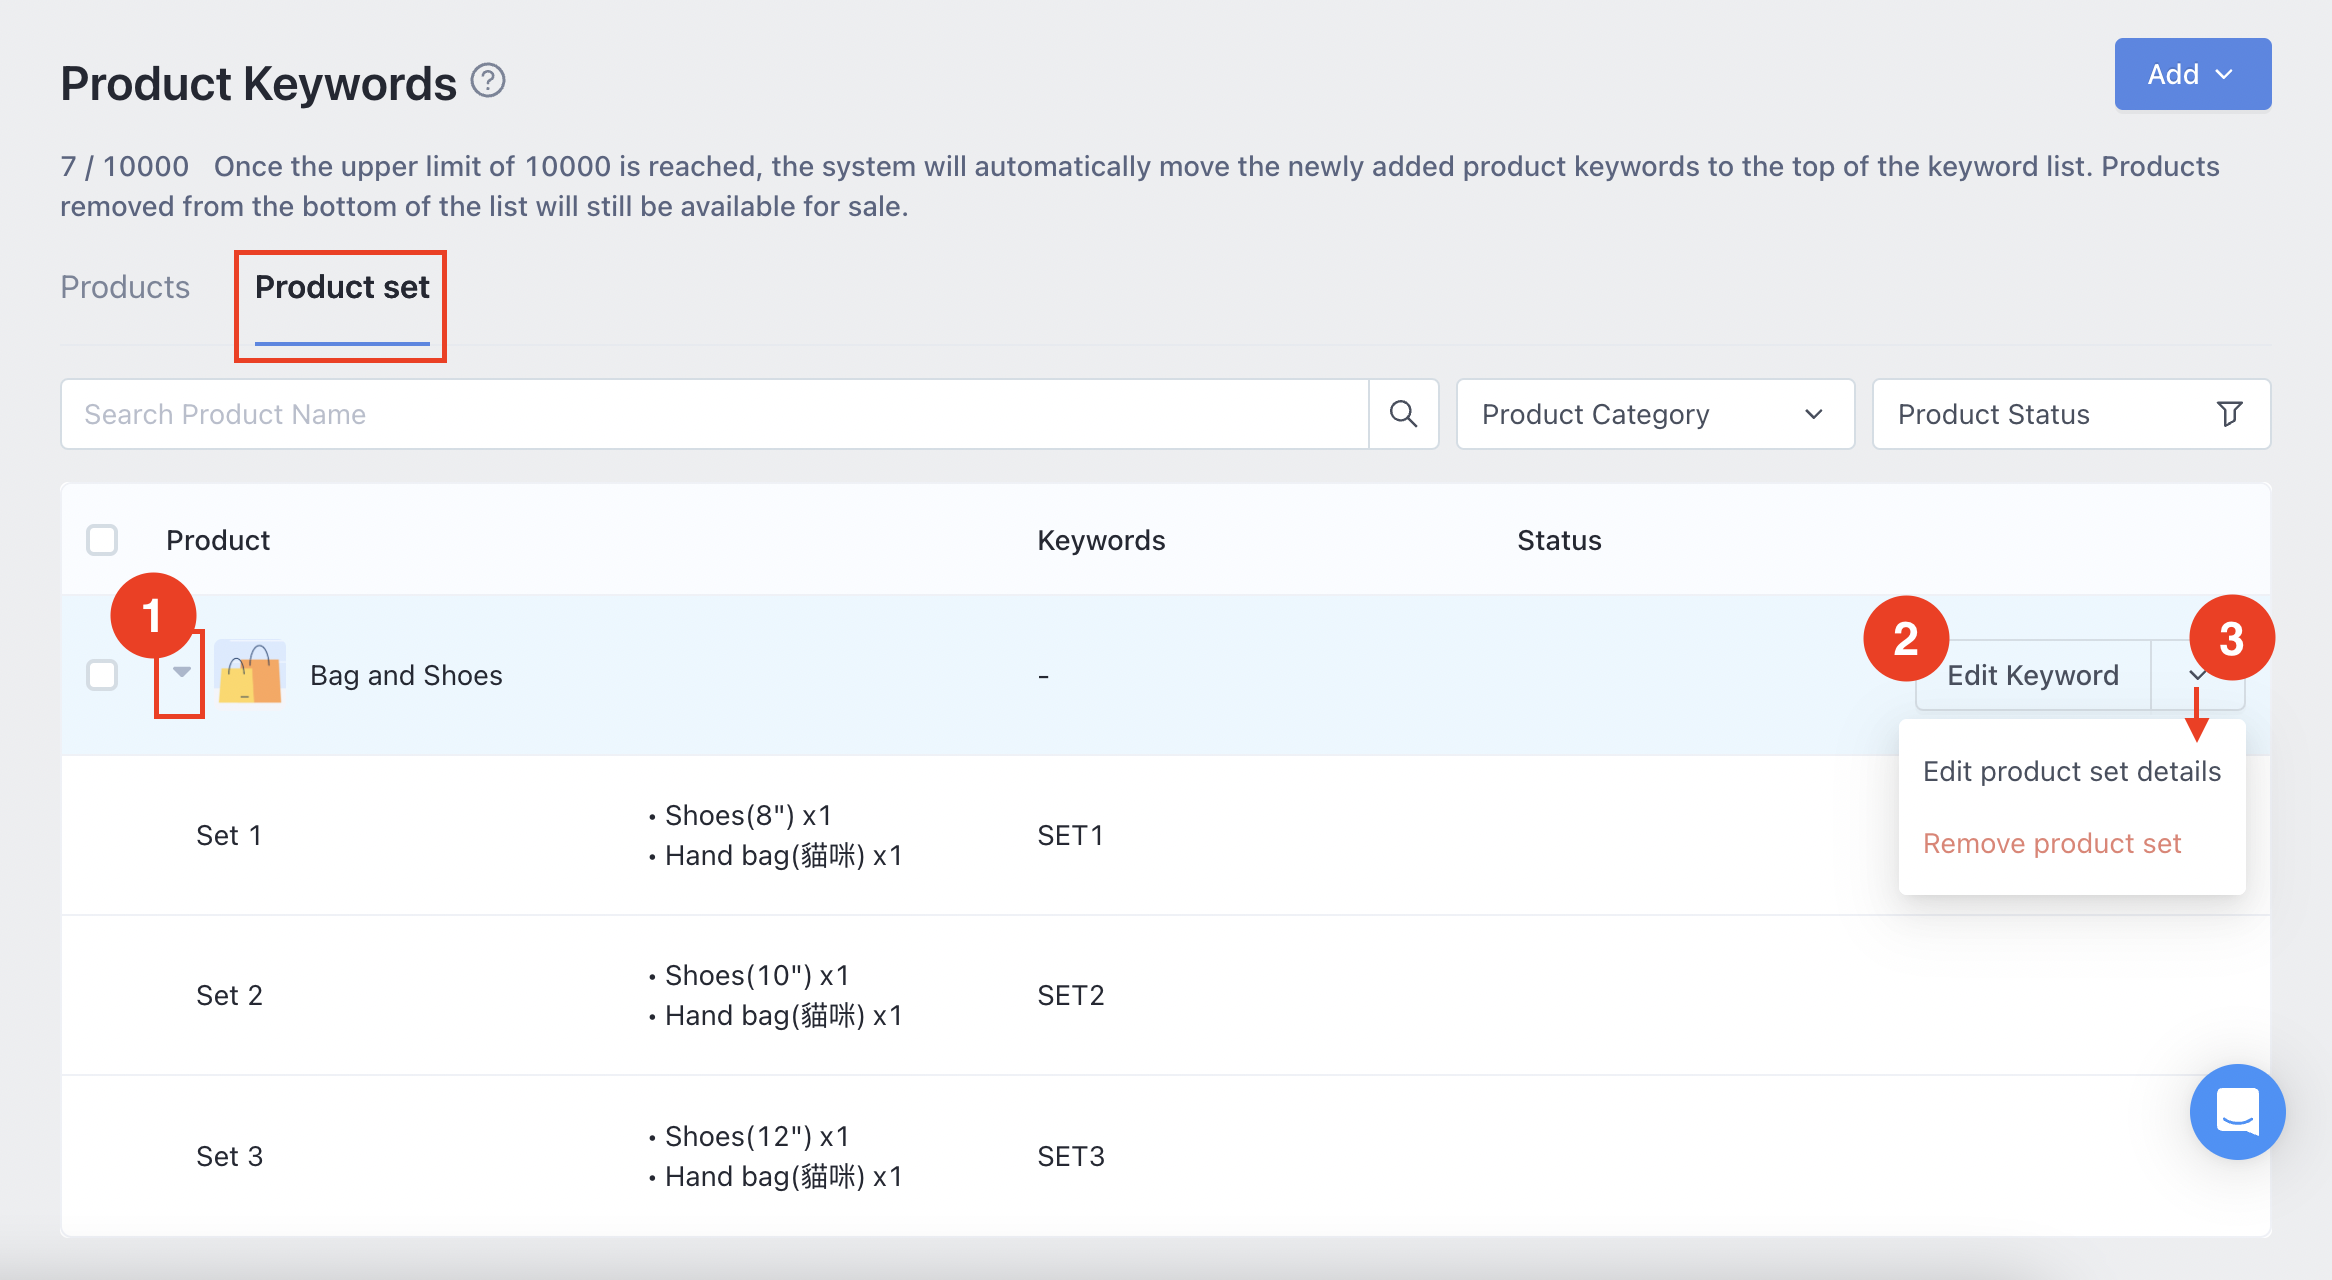The image size is (2332, 1280).
Task: Switch to the Products tab
Action: pos(125,287)
